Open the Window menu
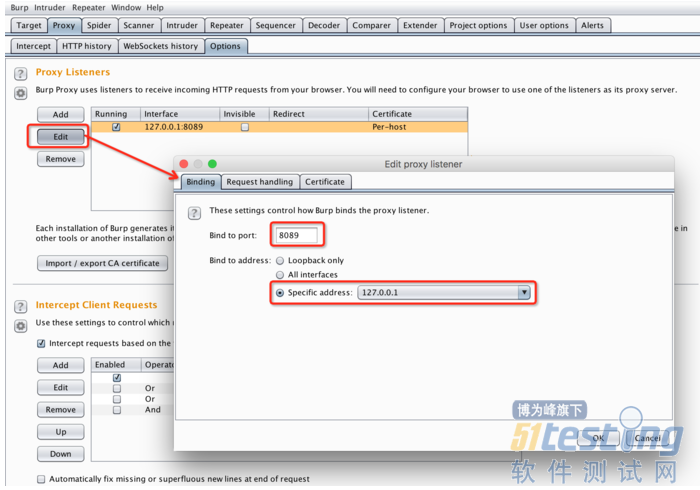The height and width of the screenshot is (490, 700). click(x=126, y=8)
